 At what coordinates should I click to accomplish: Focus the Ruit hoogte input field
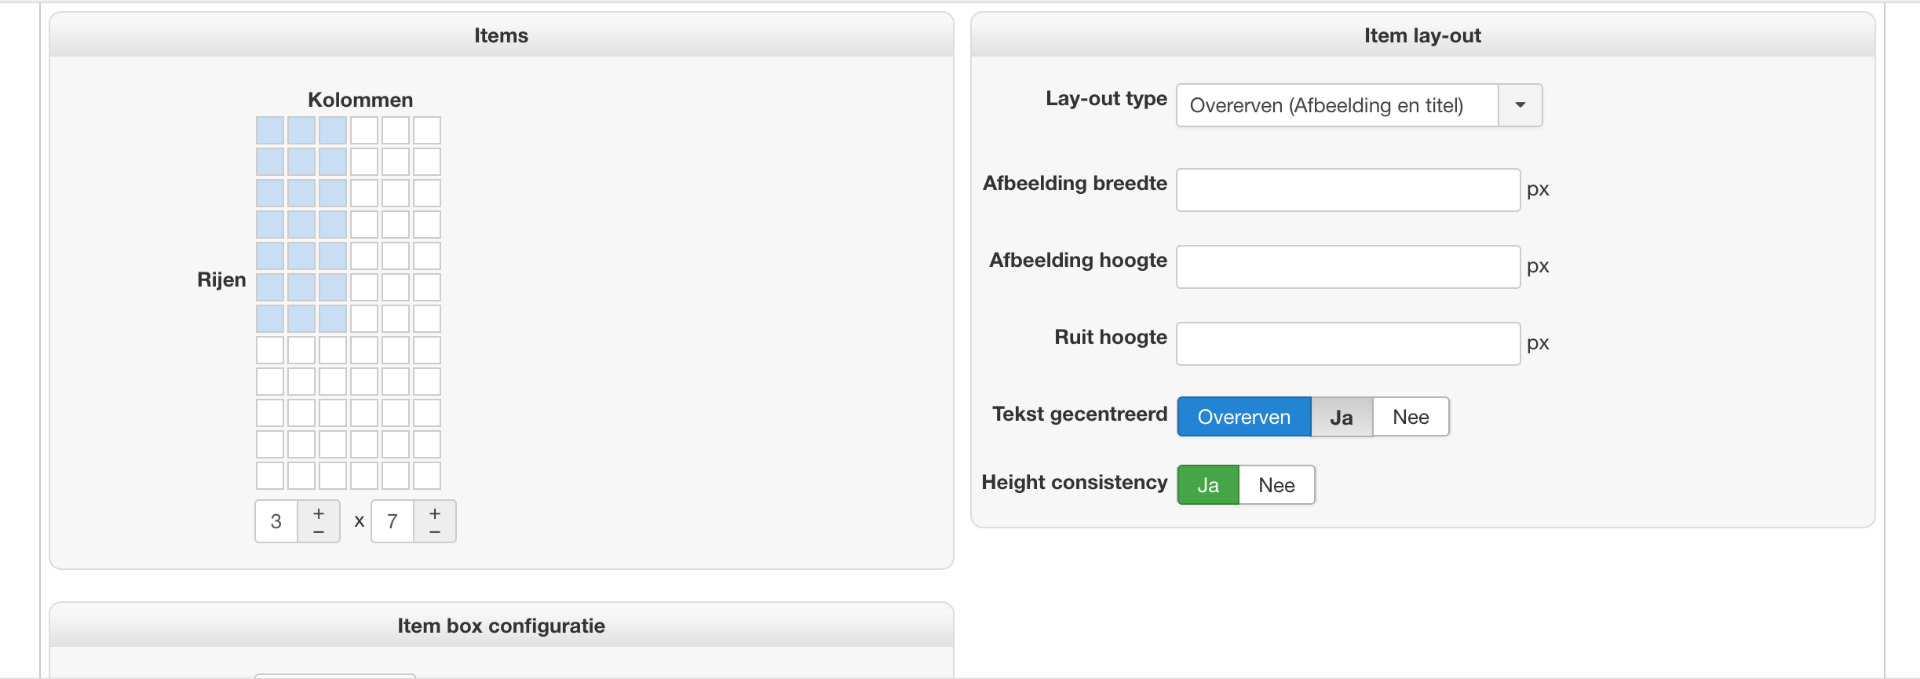pos(1347,344)
